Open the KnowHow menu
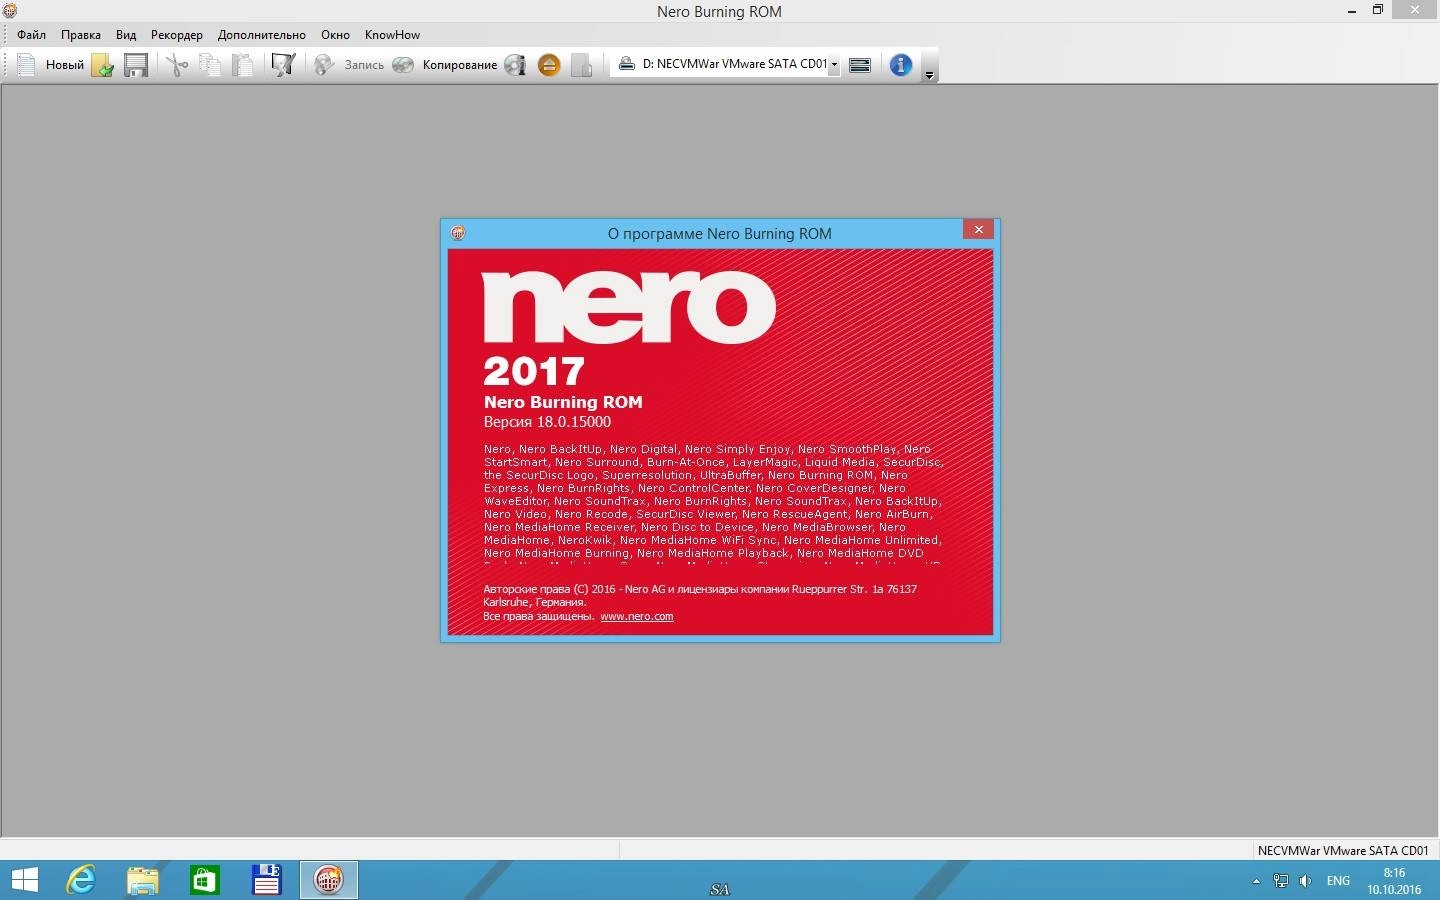1440x900 pixels. pyautogui.click(x=392, y=34)
